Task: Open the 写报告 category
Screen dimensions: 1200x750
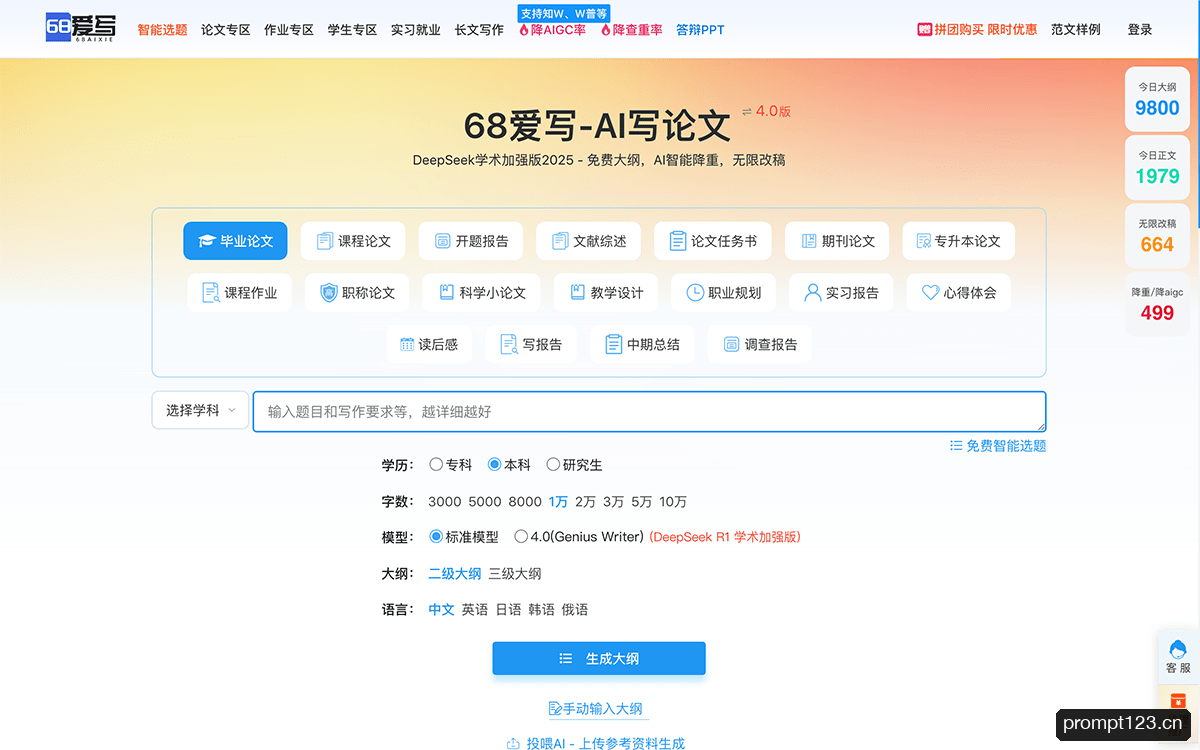Action: 531,345
